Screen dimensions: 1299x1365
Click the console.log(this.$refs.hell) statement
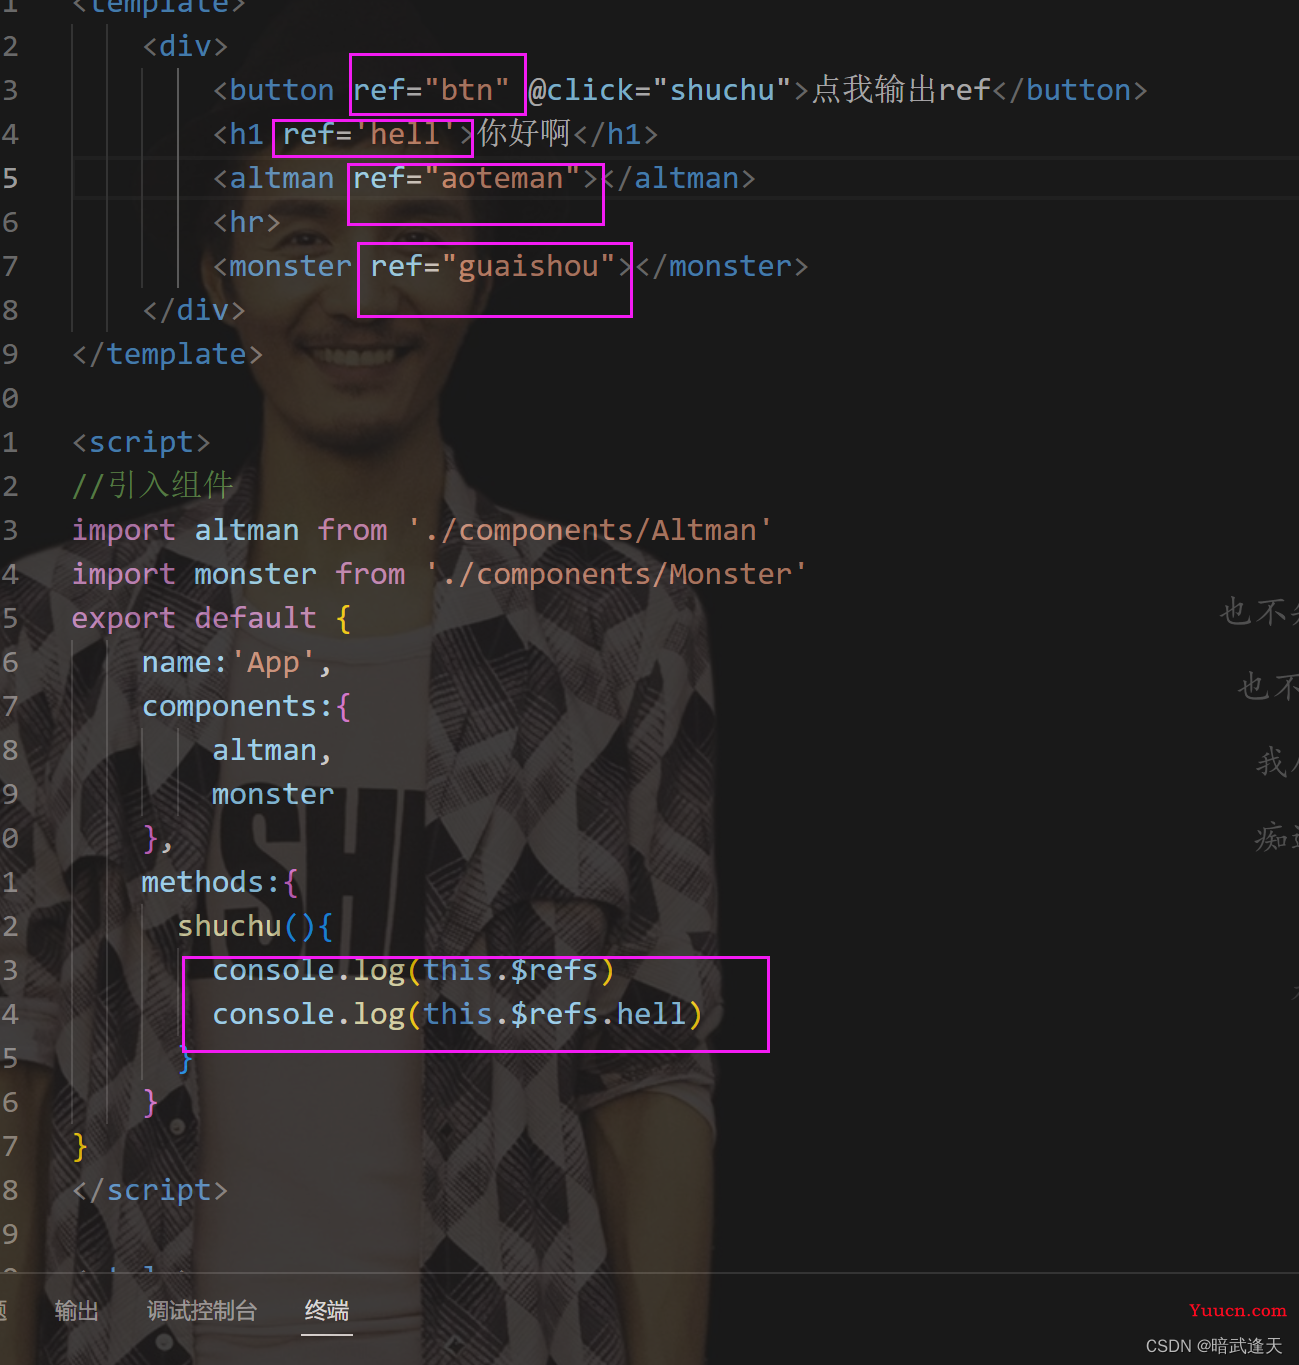[x=457, y=1014]
